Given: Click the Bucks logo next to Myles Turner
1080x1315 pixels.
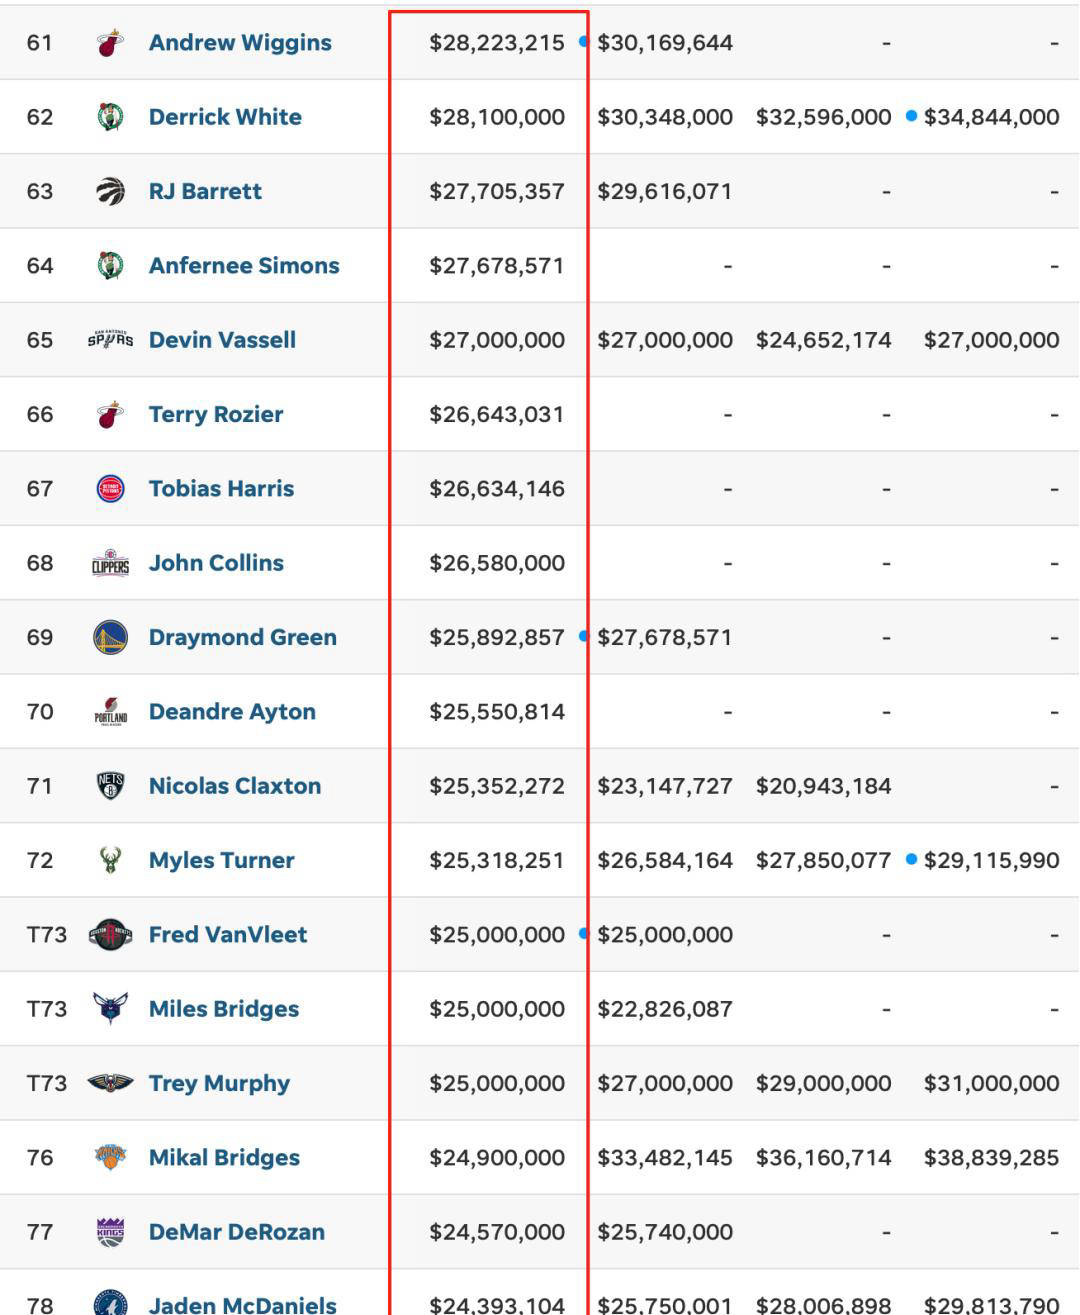Looking at the screenshot, I should [110, 860].
